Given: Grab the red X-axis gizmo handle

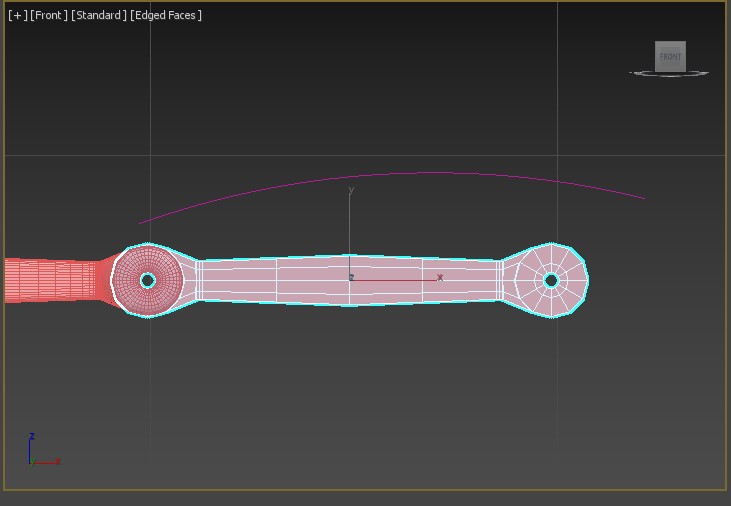Looking at the screenshot, I should click(x=438, y=278).
